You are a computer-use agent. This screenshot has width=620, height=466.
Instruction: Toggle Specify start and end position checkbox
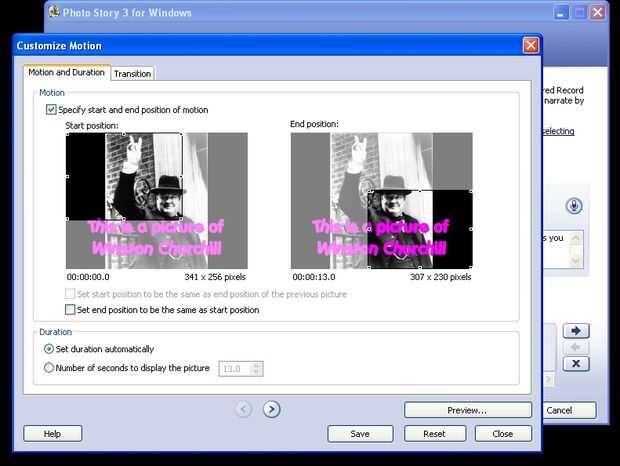tap(51, 109)
